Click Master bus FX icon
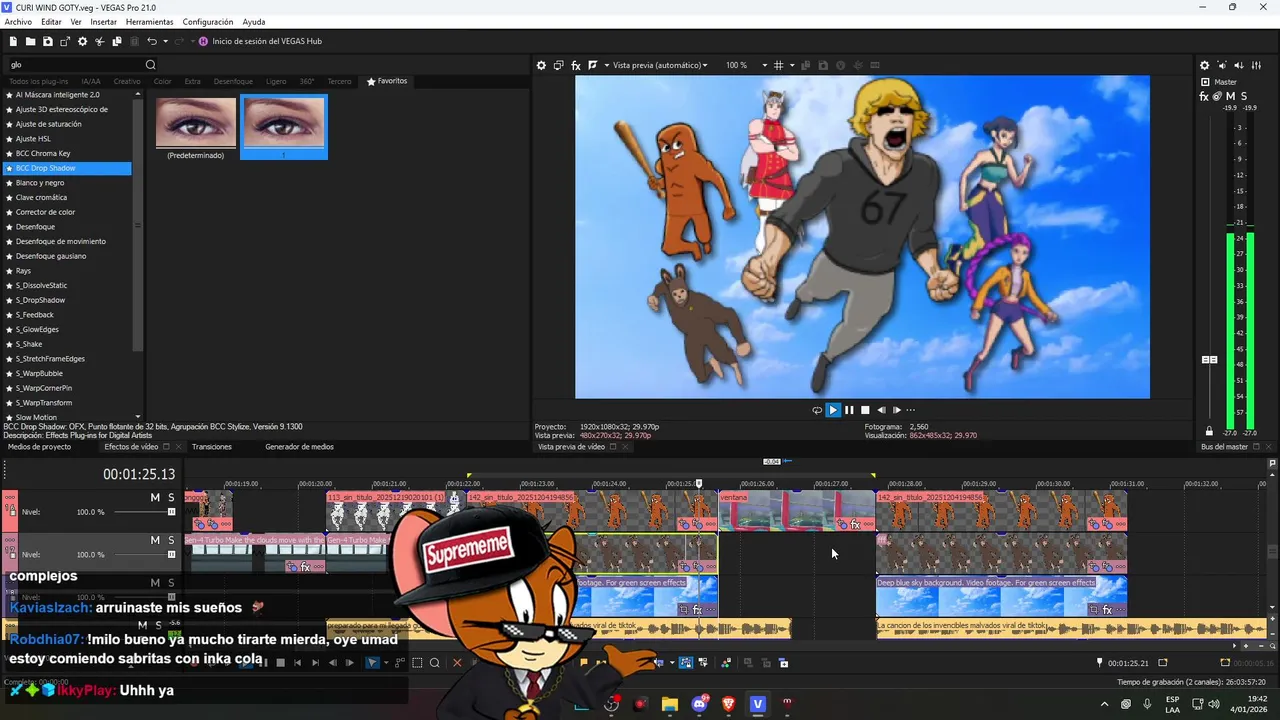 click(x=1204, y=96)
